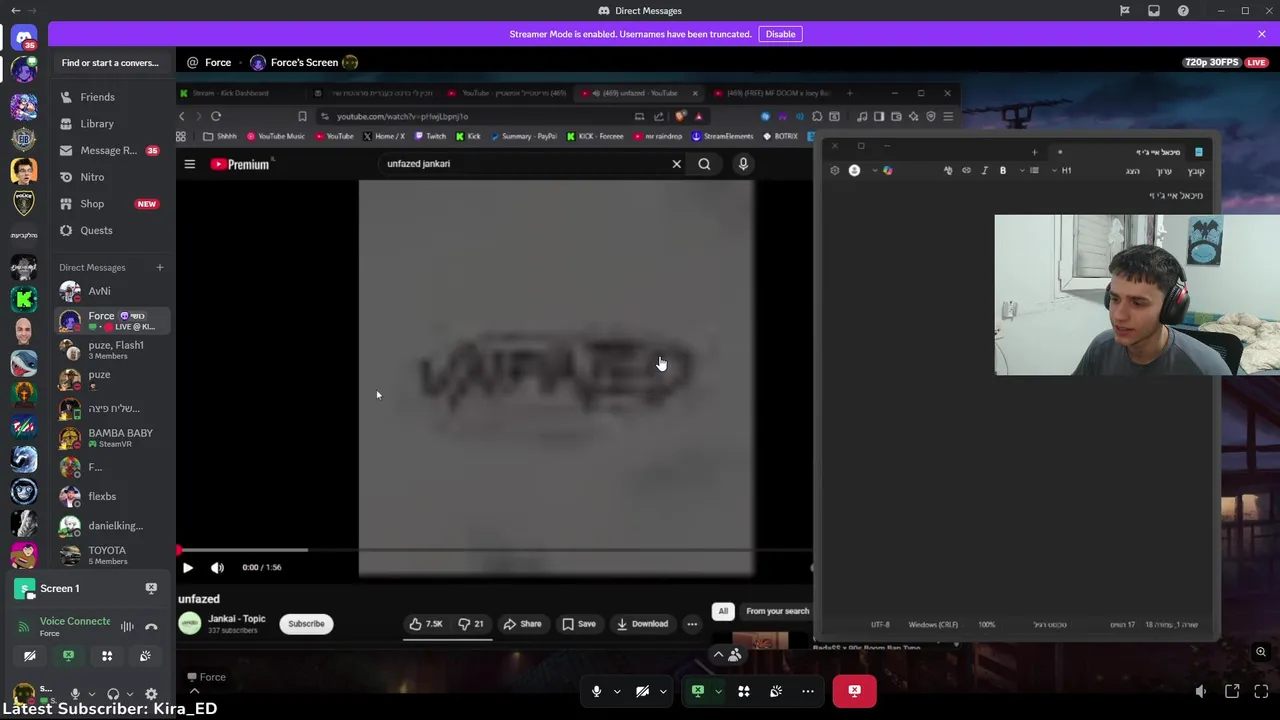Open Discord home direct messages icon
Screen dimensions: 1280x720
24,38
